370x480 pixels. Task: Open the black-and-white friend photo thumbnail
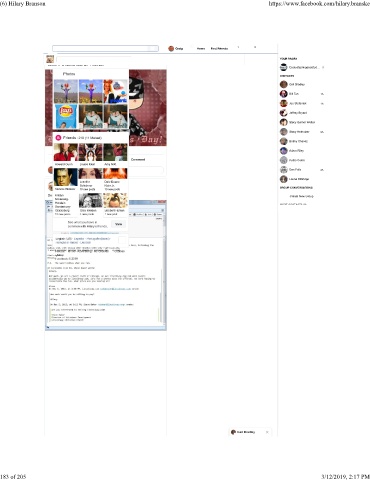click(90, 201)
